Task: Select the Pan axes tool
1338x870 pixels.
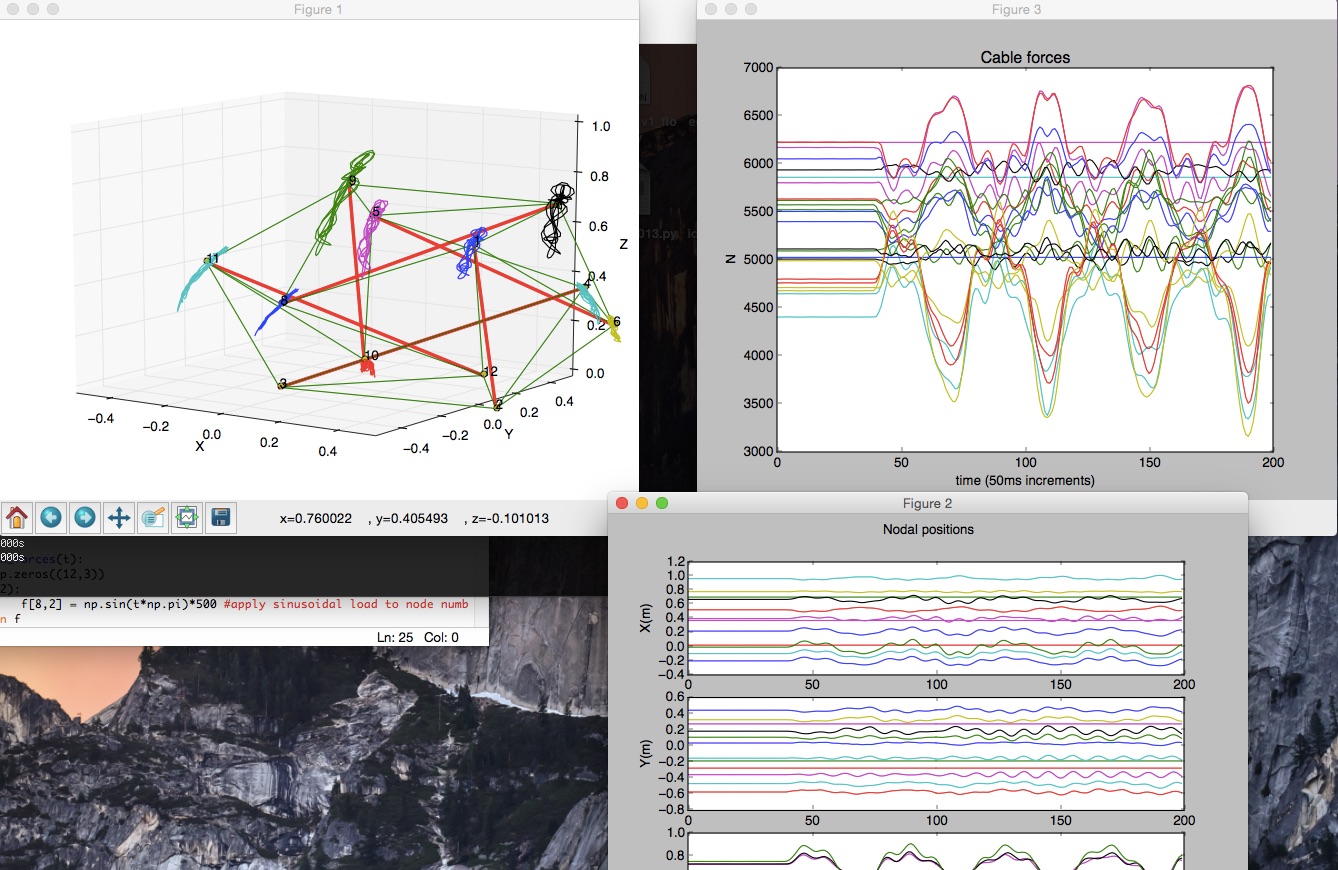Action: point(118,517)
